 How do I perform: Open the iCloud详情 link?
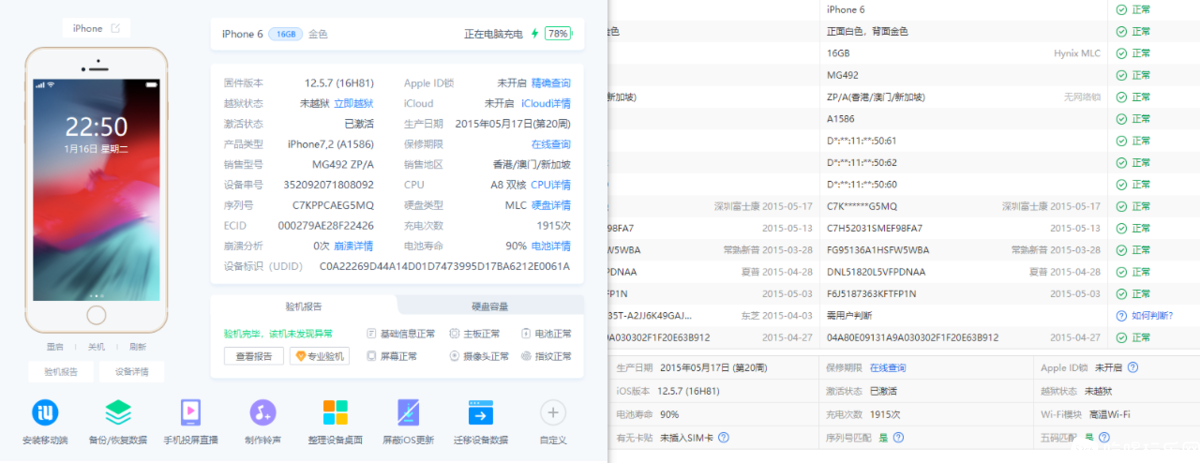546,103
